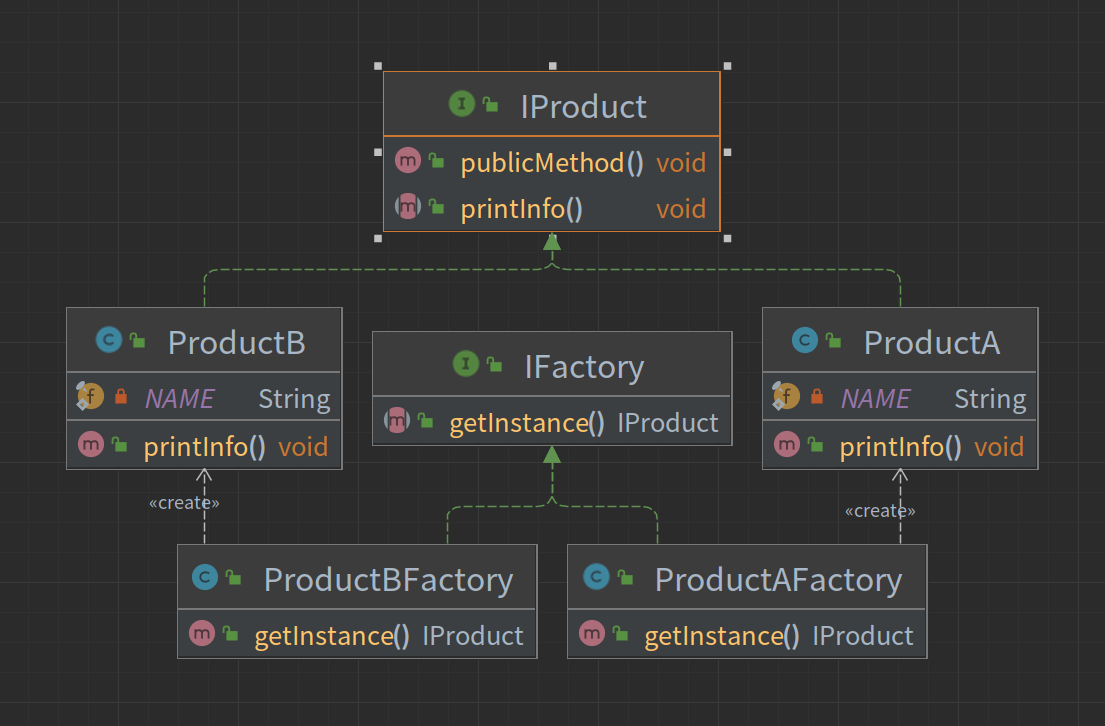This screenshot has height=726, width=1105.
Task: Click ProductA's private lock icon on NAME
Action: click(x=816, y=398)
